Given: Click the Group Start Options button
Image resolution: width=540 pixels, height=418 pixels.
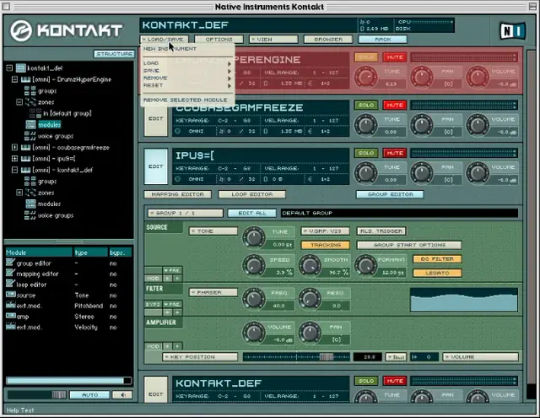Looking at the screenshot, I should pos(409,245).
